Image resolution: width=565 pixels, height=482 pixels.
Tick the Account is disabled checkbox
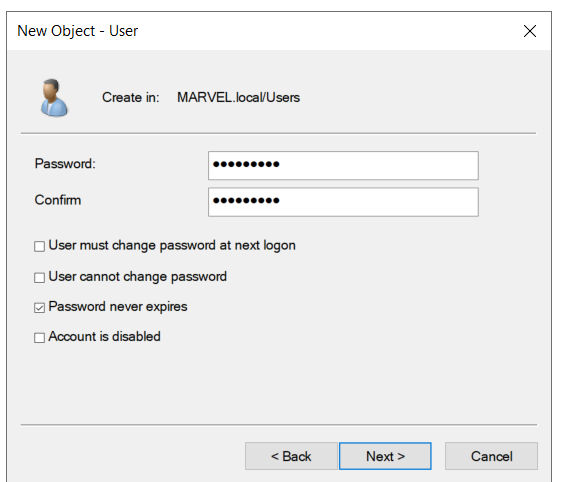pyautogui.click(x=40, y=338)
